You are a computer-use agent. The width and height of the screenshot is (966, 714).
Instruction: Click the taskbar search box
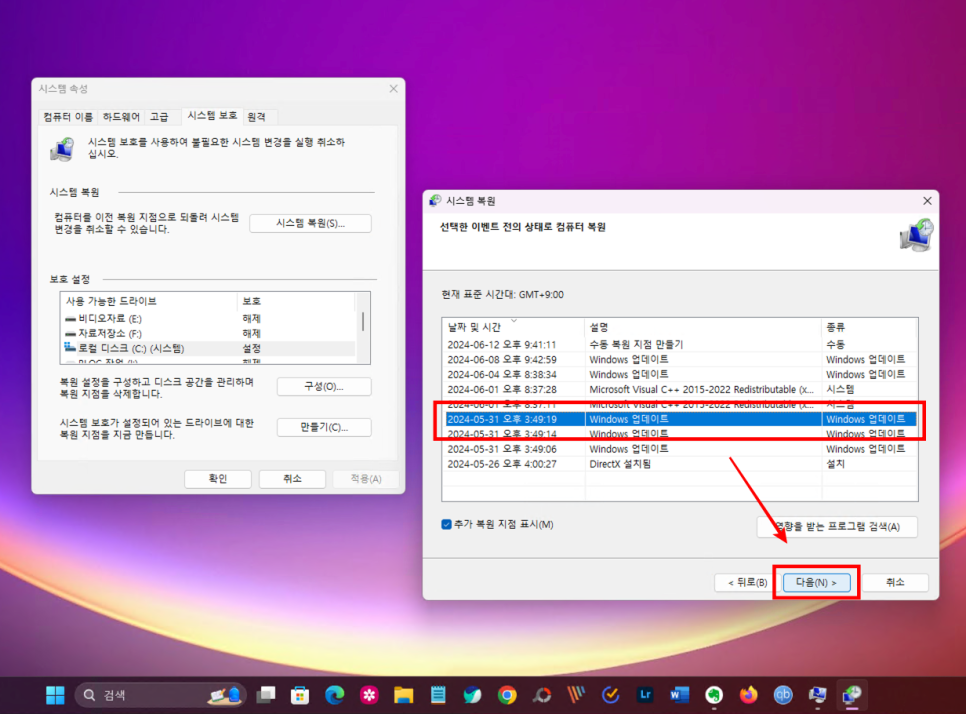pyautogui.click(x=160, y=695)
